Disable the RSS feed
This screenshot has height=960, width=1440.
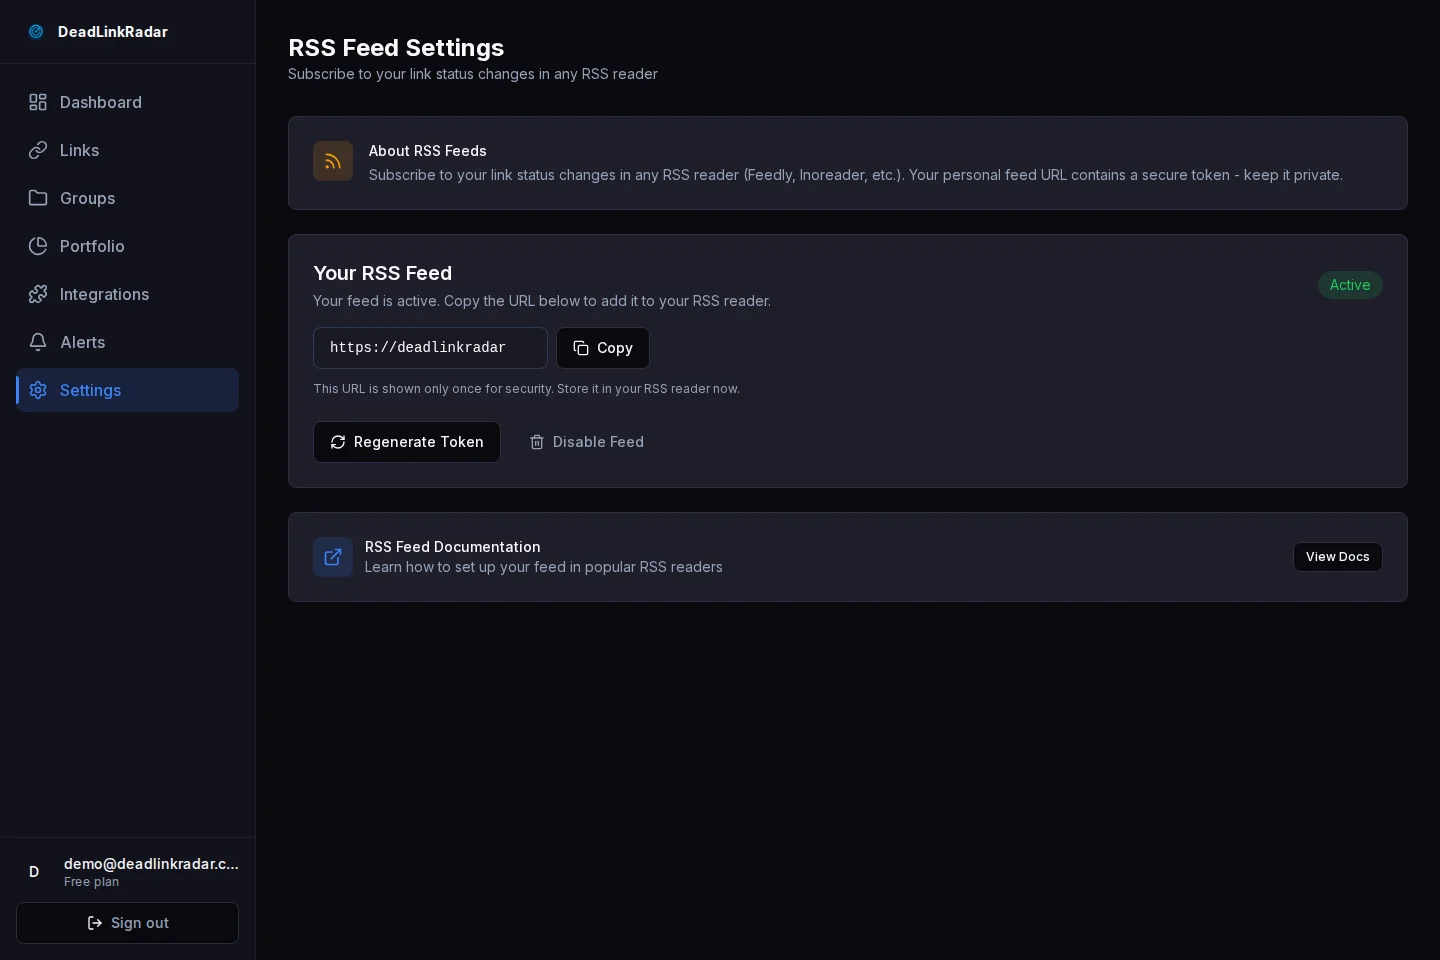587,442
